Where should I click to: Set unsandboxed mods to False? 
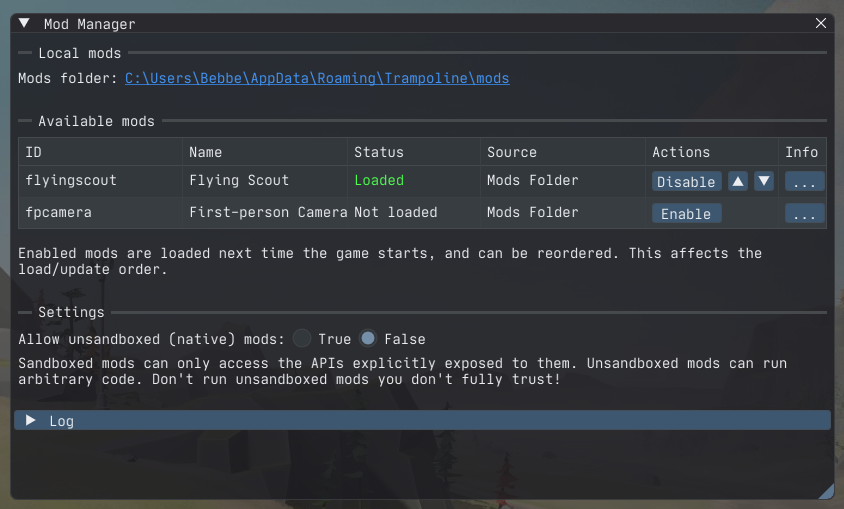coord(368,338)
